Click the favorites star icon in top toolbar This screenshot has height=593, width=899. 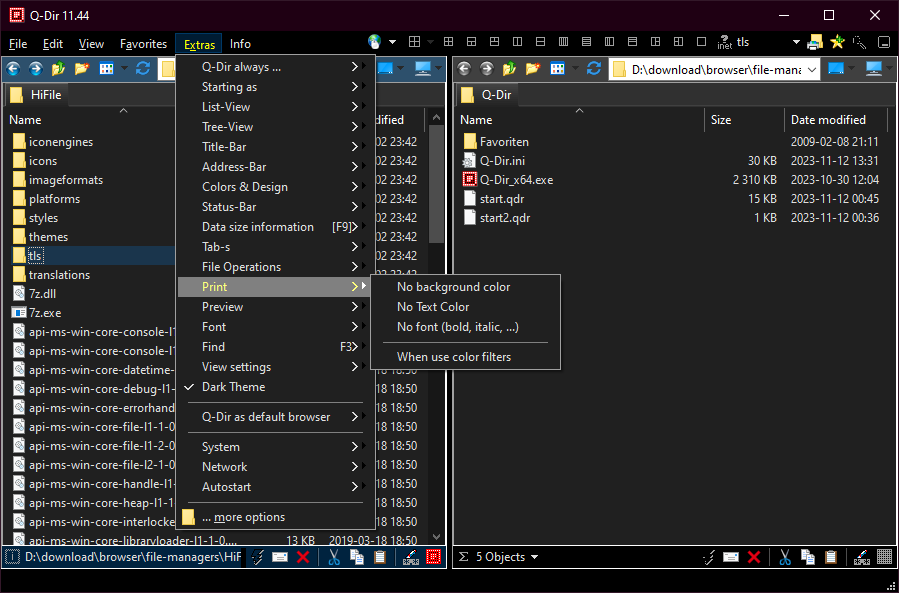point(837,43)
